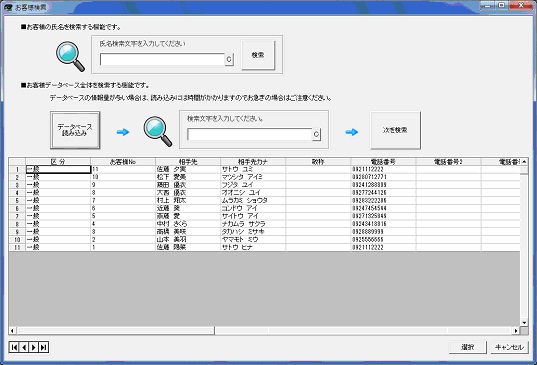Select the cell ムラカミ ショウタ

click(253, 201)
